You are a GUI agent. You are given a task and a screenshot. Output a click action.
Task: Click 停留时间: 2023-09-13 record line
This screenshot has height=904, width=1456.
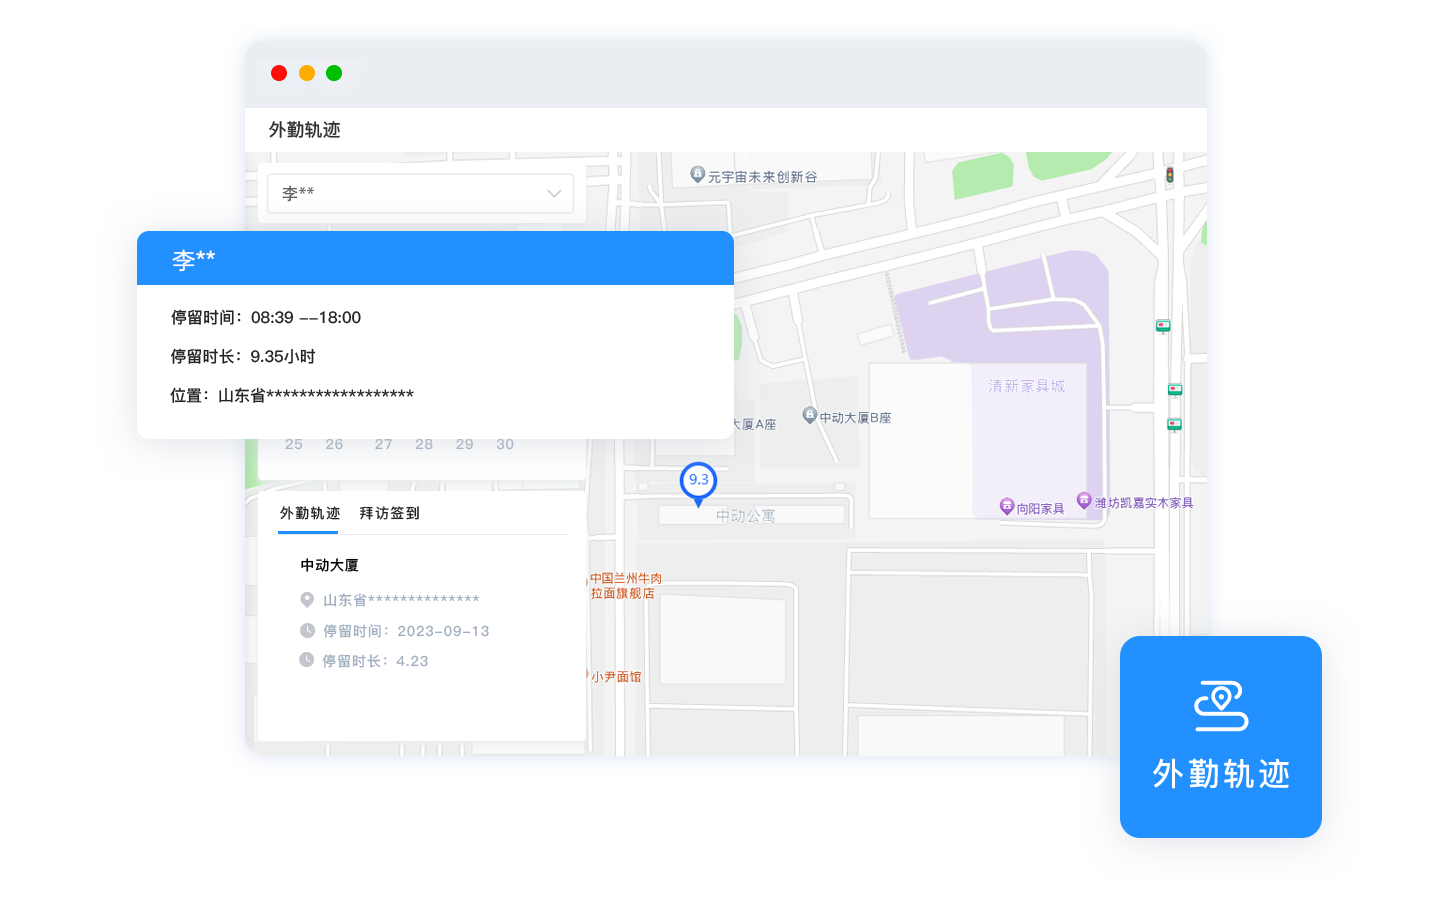coord(406,631)
